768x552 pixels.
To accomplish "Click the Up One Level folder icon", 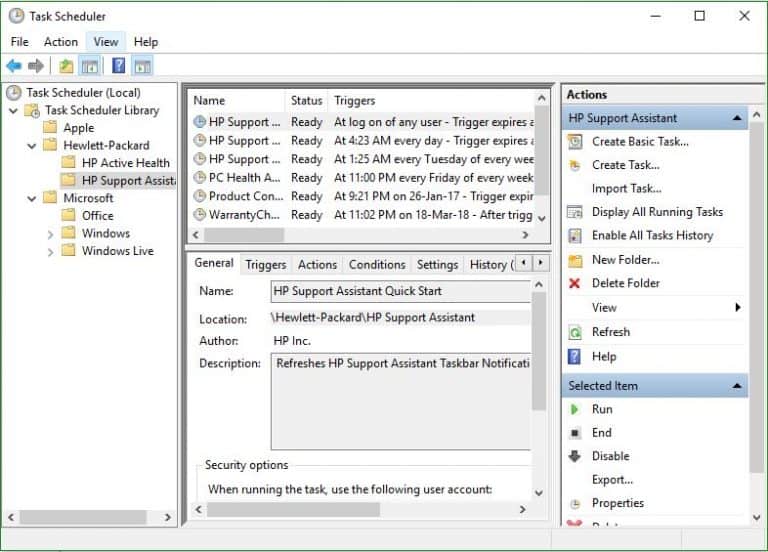I will (x=66, y=66).
